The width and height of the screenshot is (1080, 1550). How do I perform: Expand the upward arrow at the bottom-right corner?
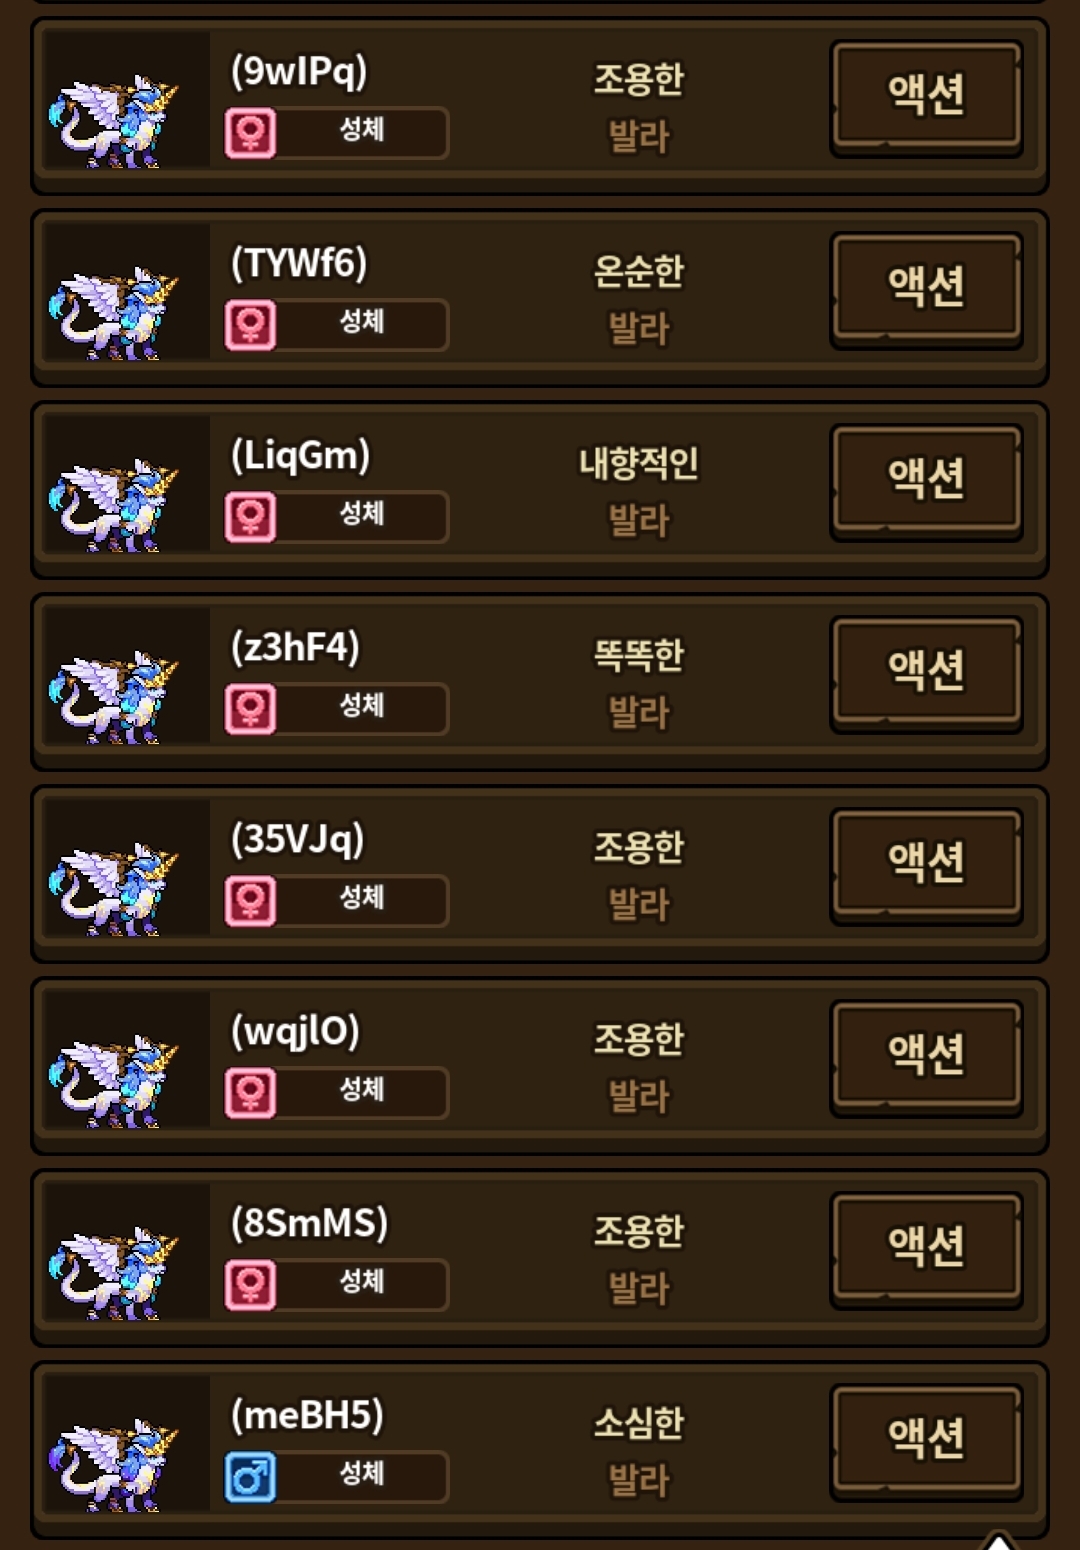(997, 1540)
